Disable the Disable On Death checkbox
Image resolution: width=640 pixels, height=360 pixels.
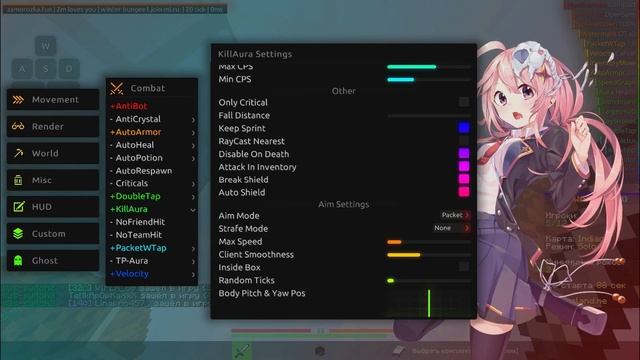click(464, 153)
